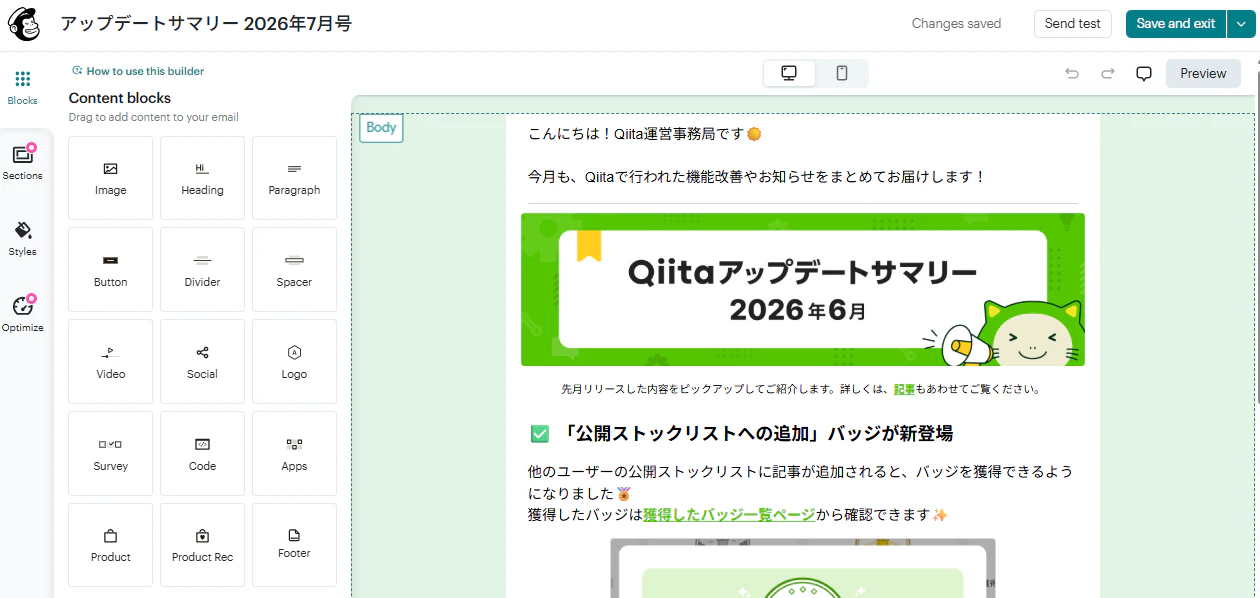Pick the Social content block
1260x598 pixels.
pos(202,362)
